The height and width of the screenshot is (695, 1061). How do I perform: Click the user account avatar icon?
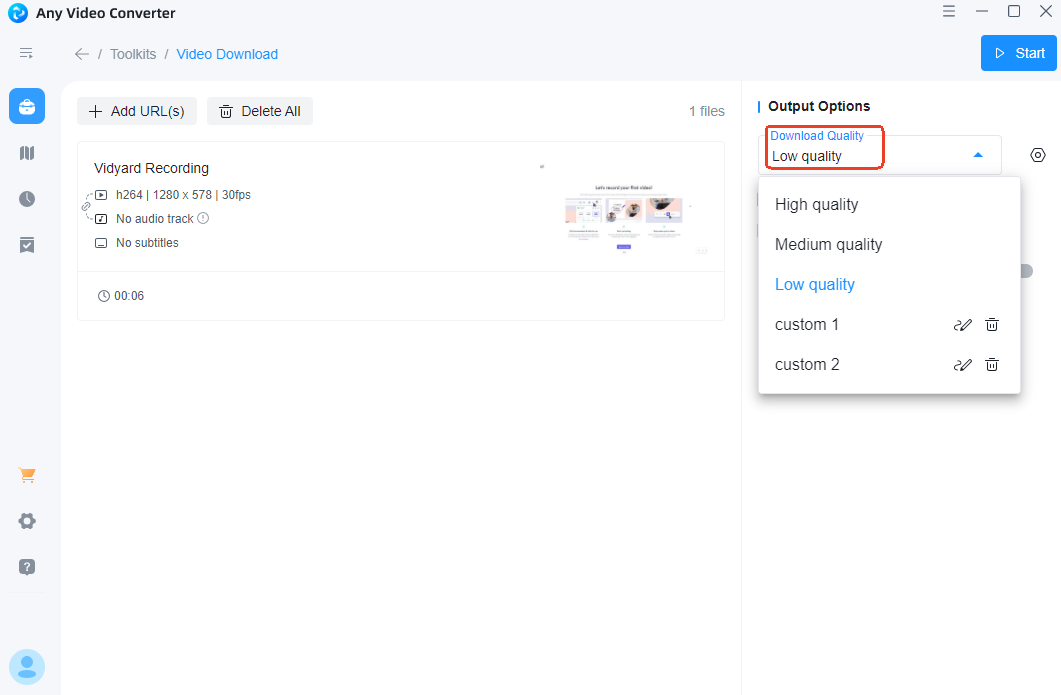(x=27, y=666)
